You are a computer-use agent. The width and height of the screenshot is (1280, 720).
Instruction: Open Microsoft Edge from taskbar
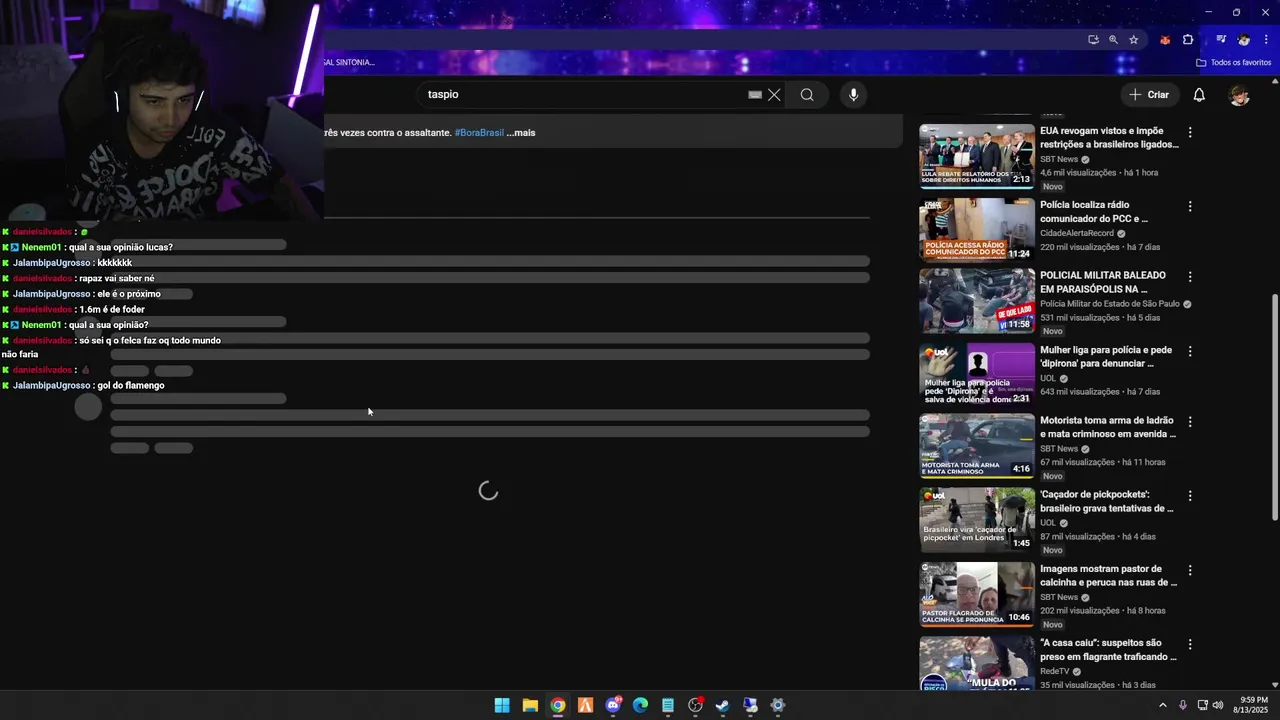pos(640,705)
